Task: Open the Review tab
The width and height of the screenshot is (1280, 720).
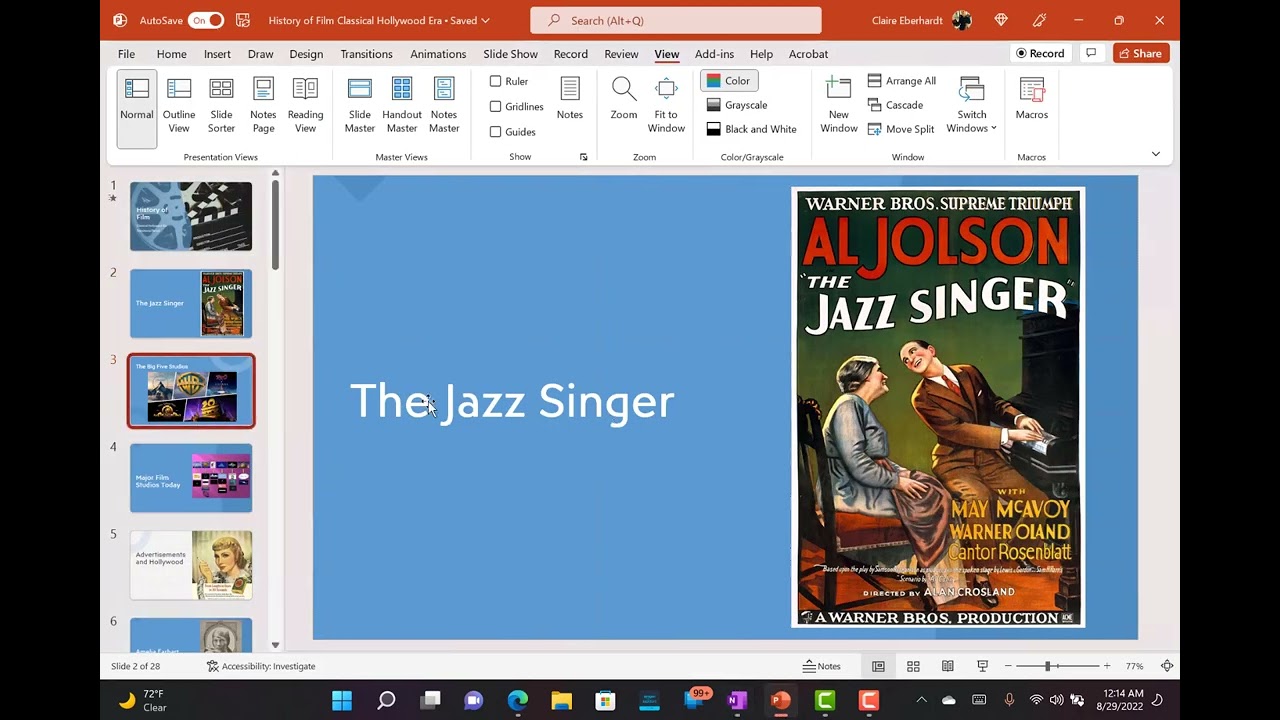Action: click(x=621, y=54)
